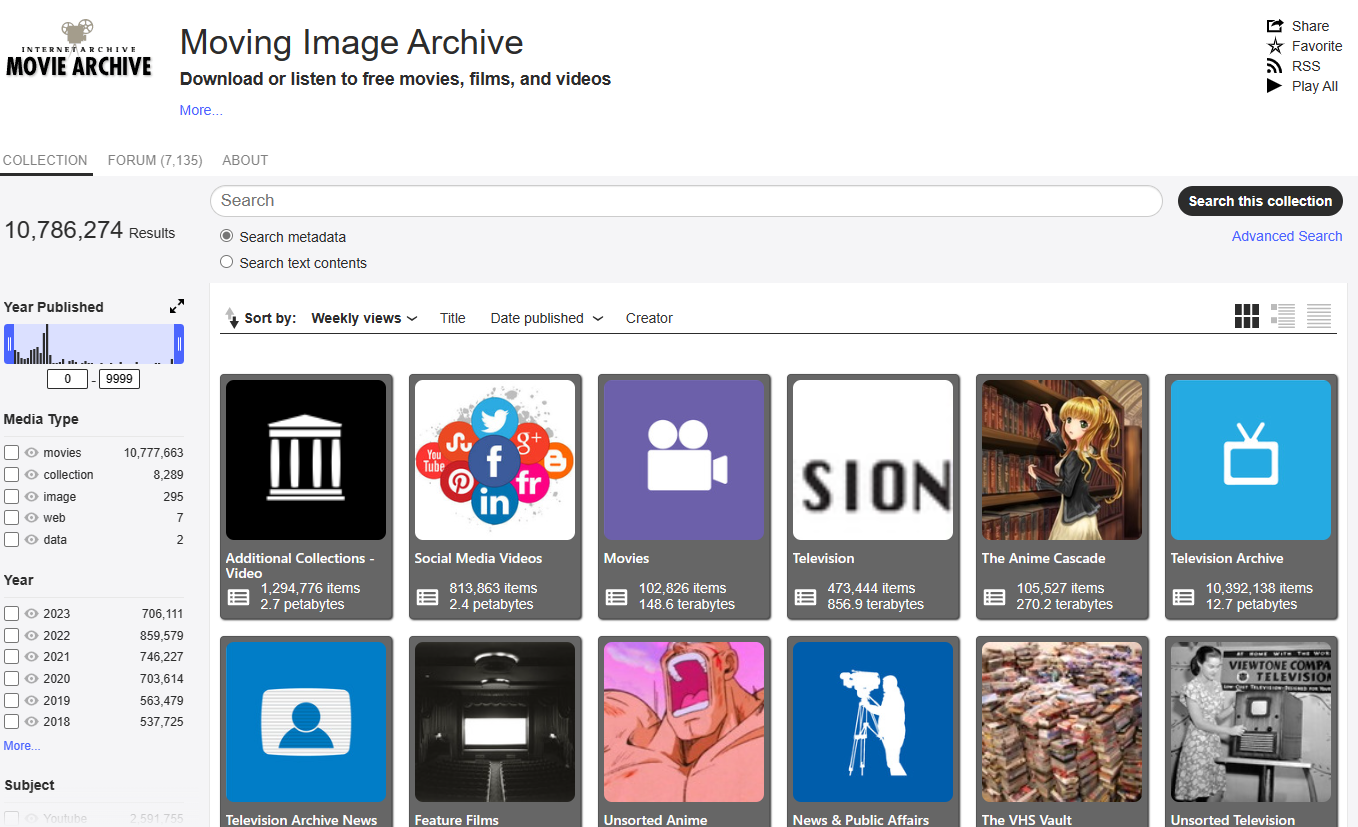This screenshot has height=827, width=1358.
Task: Click list icon under Television tile
Action: click(x=805, y=597)
